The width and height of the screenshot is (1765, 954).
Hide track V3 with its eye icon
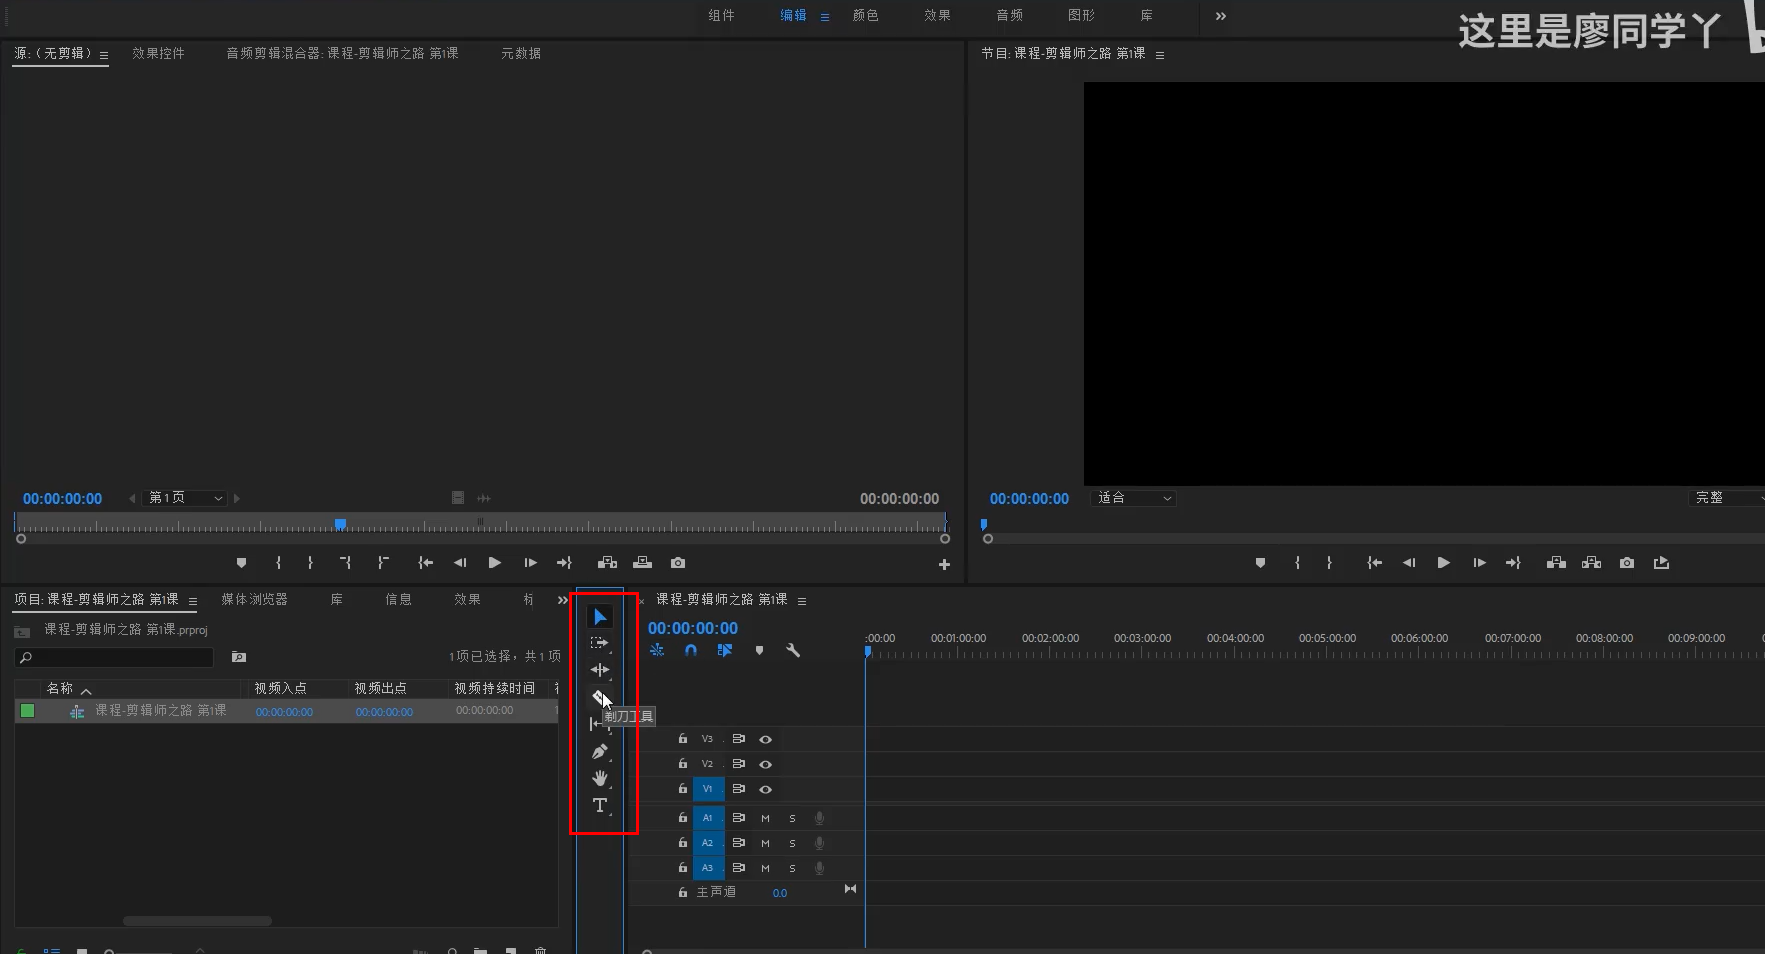(765, 739)
